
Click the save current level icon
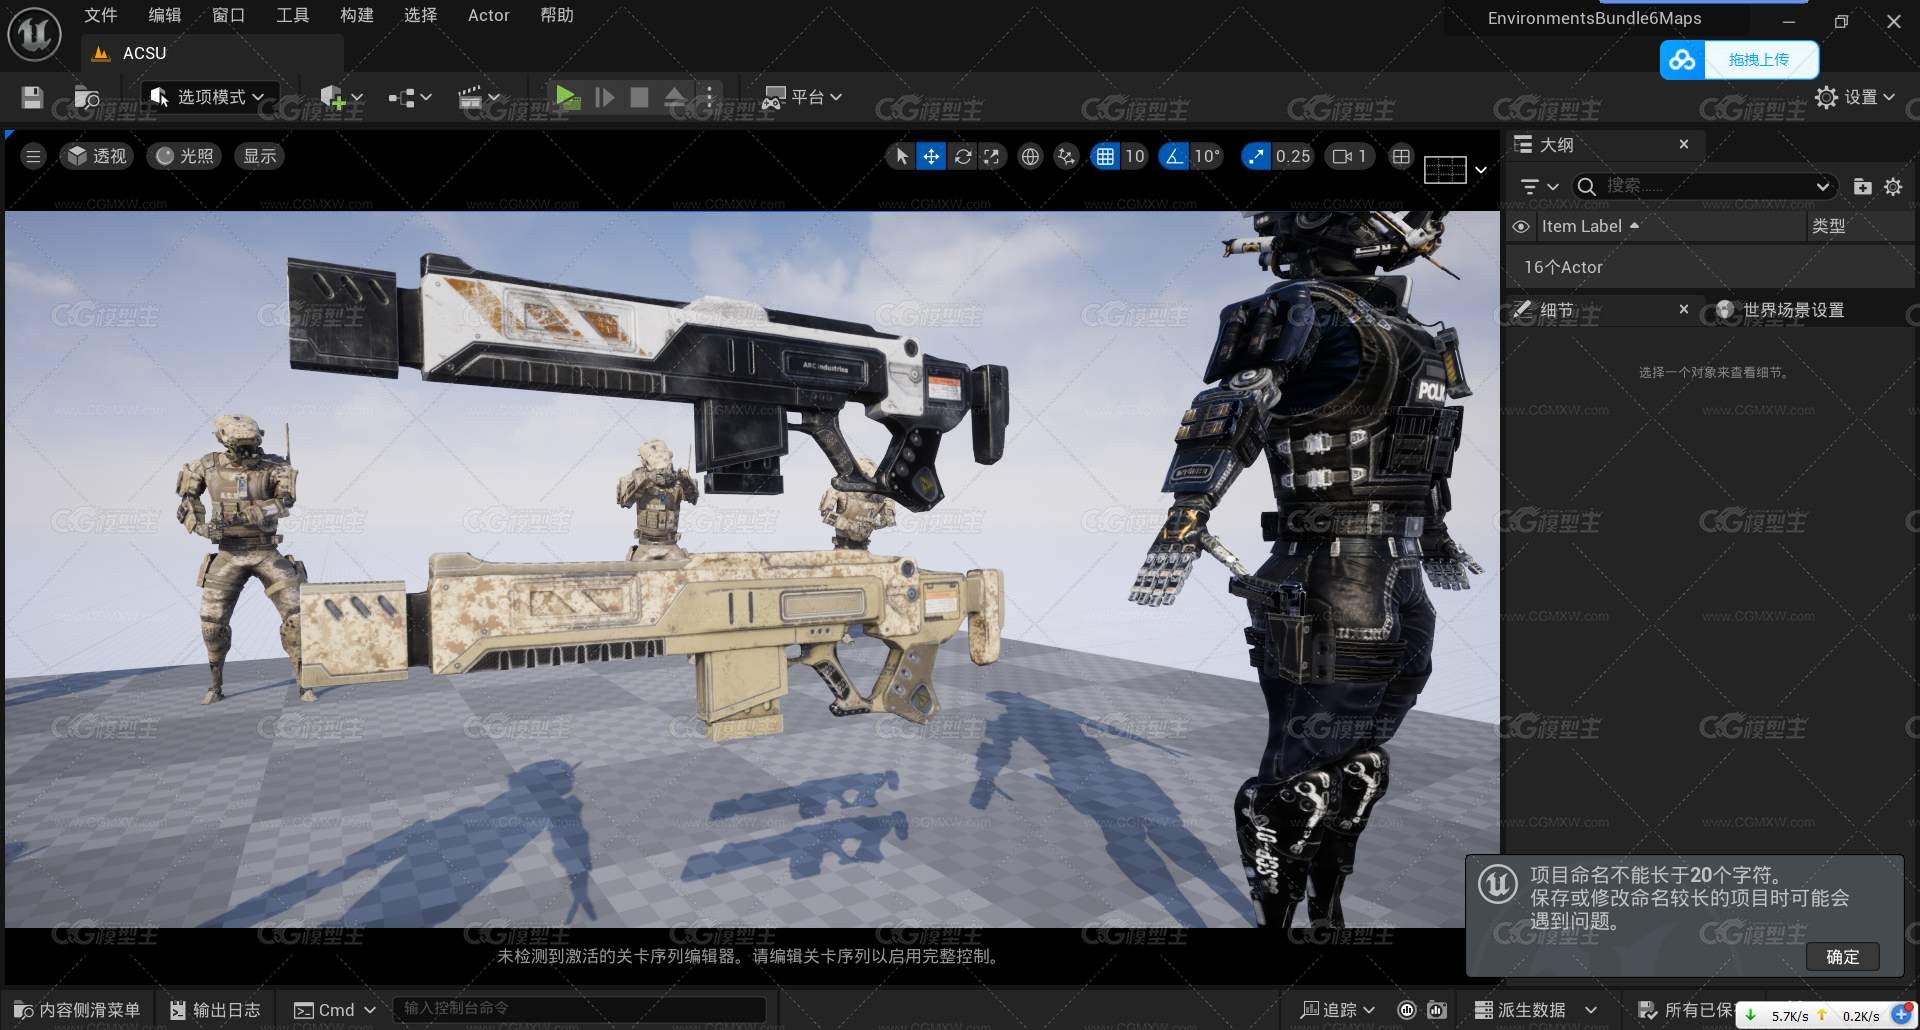pos(32,97)
